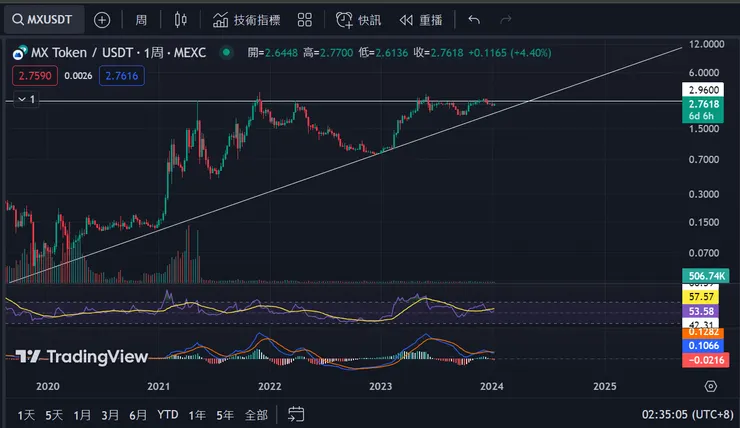Screen dimensions: 740x428
Task: Select the 5年 time range
Action: point(225,415)
